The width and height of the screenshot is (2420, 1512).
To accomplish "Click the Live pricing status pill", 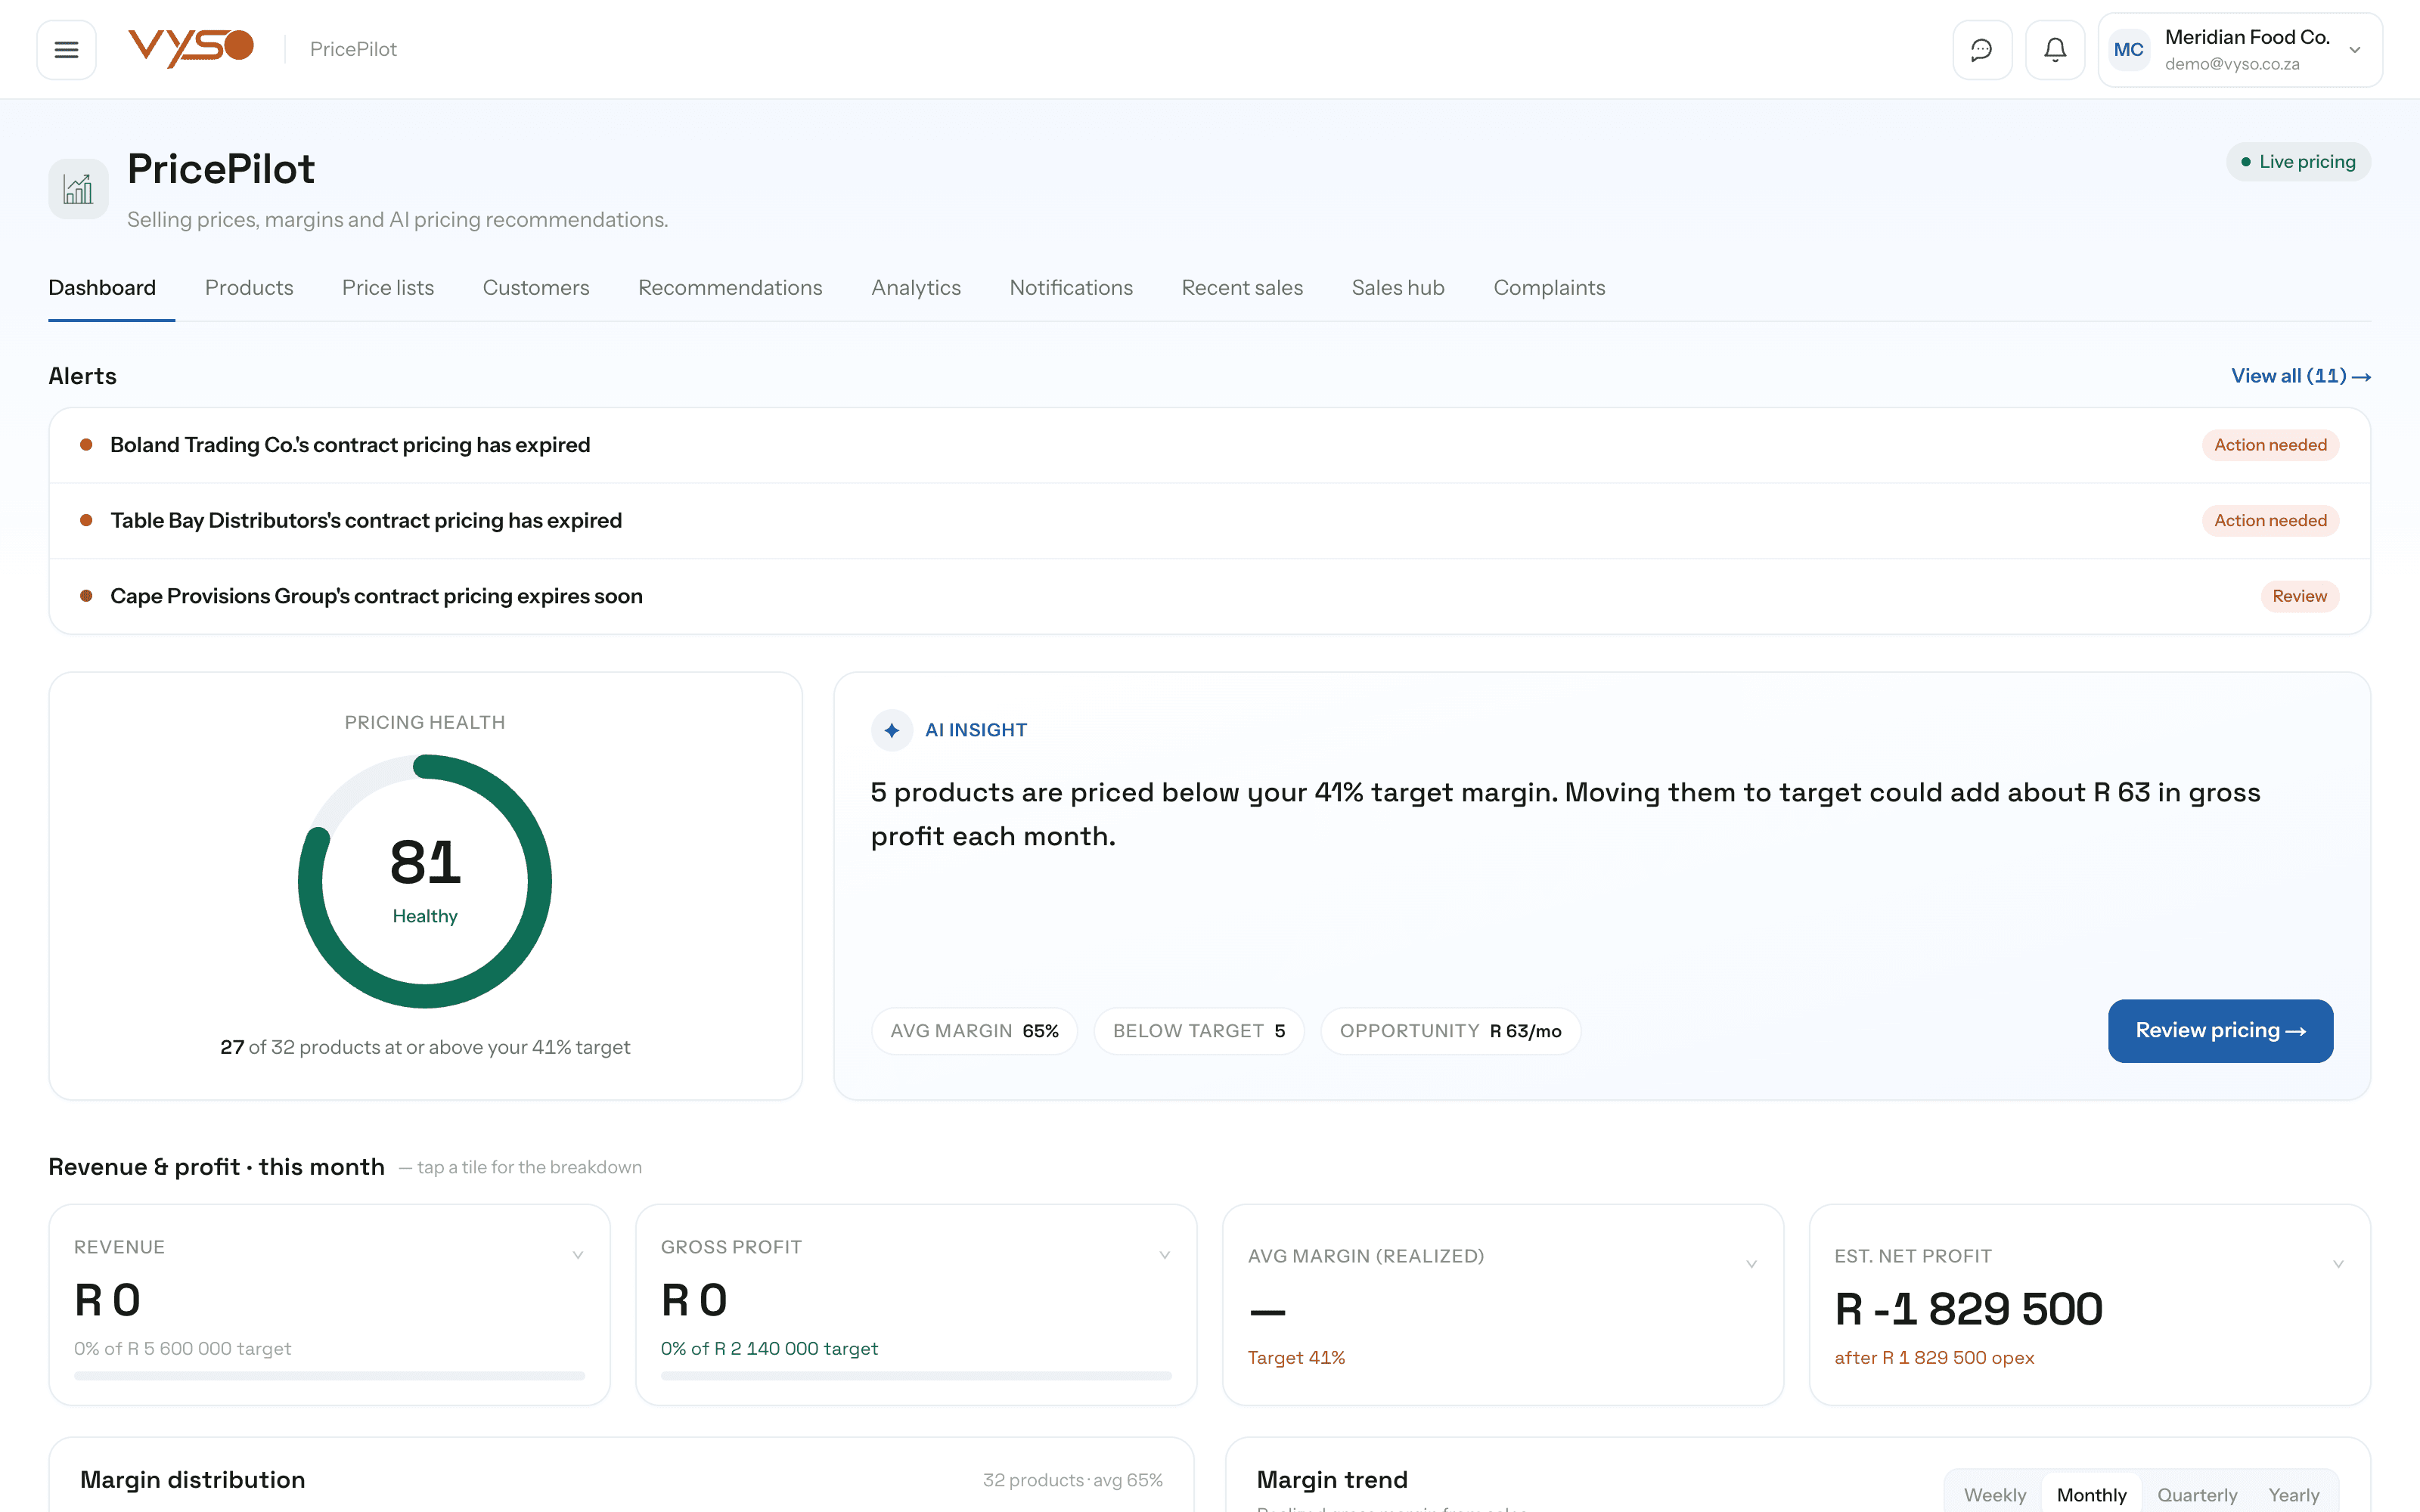I will 2298,162.
